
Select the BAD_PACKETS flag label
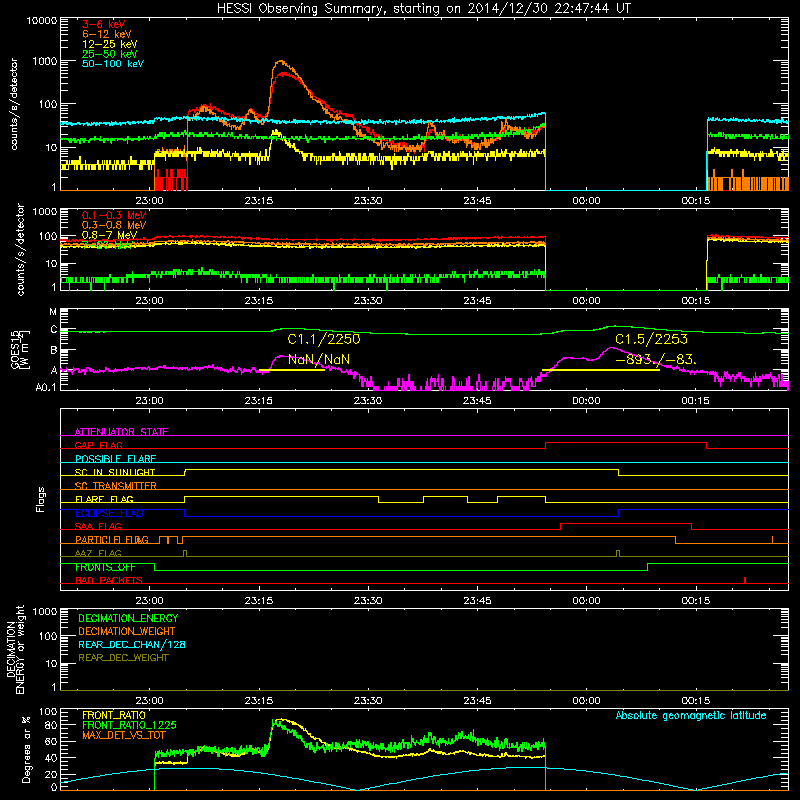pos(109,580)
